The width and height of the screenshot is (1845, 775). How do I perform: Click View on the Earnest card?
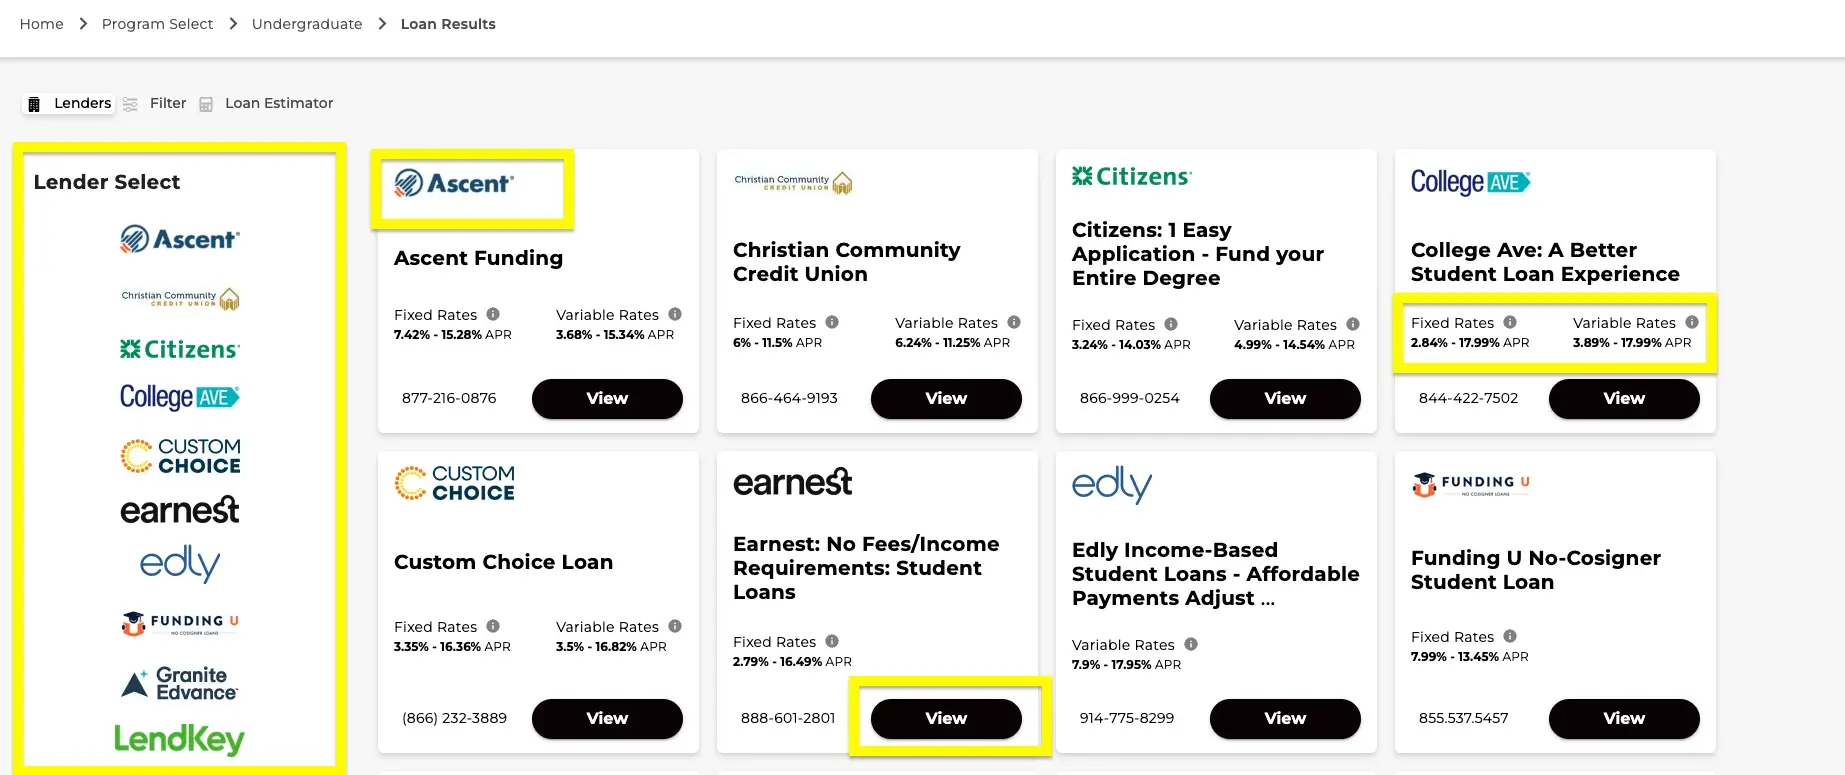click(945, 718)
